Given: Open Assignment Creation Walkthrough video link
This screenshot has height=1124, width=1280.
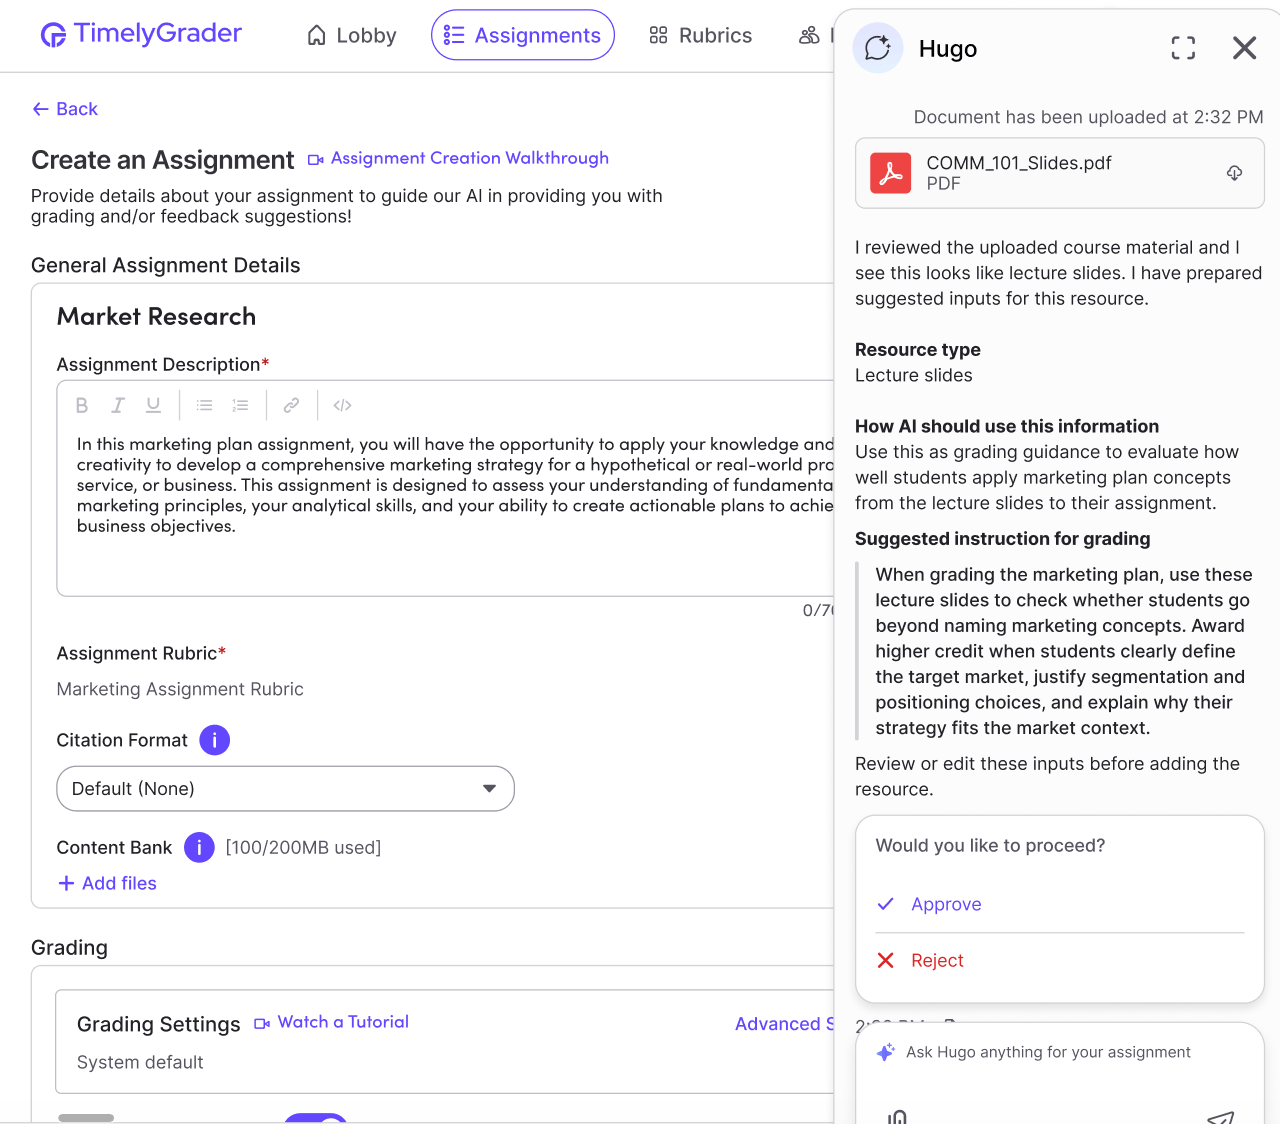Looking at the screenshot, I should (x=458, y=158).
